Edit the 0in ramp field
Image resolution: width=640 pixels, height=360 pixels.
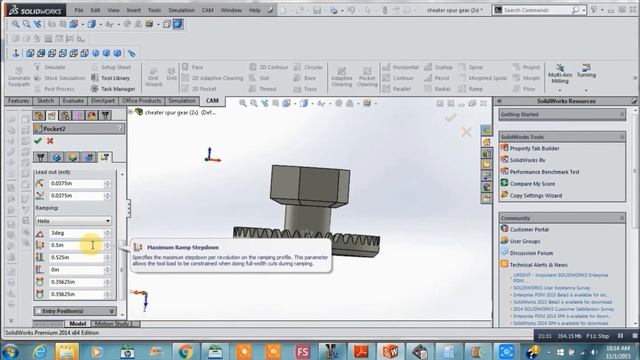[76, 270]
